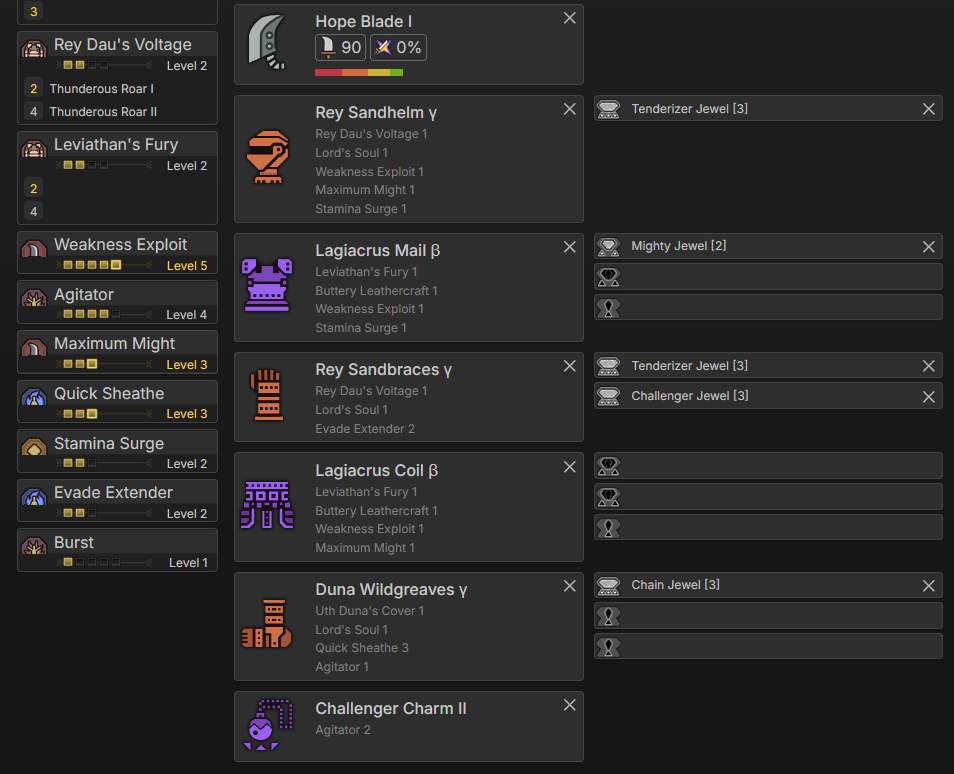Open second empty slot on Duna Wildgreaves
This screenshot has width=954, height=774.
point(768,616)
